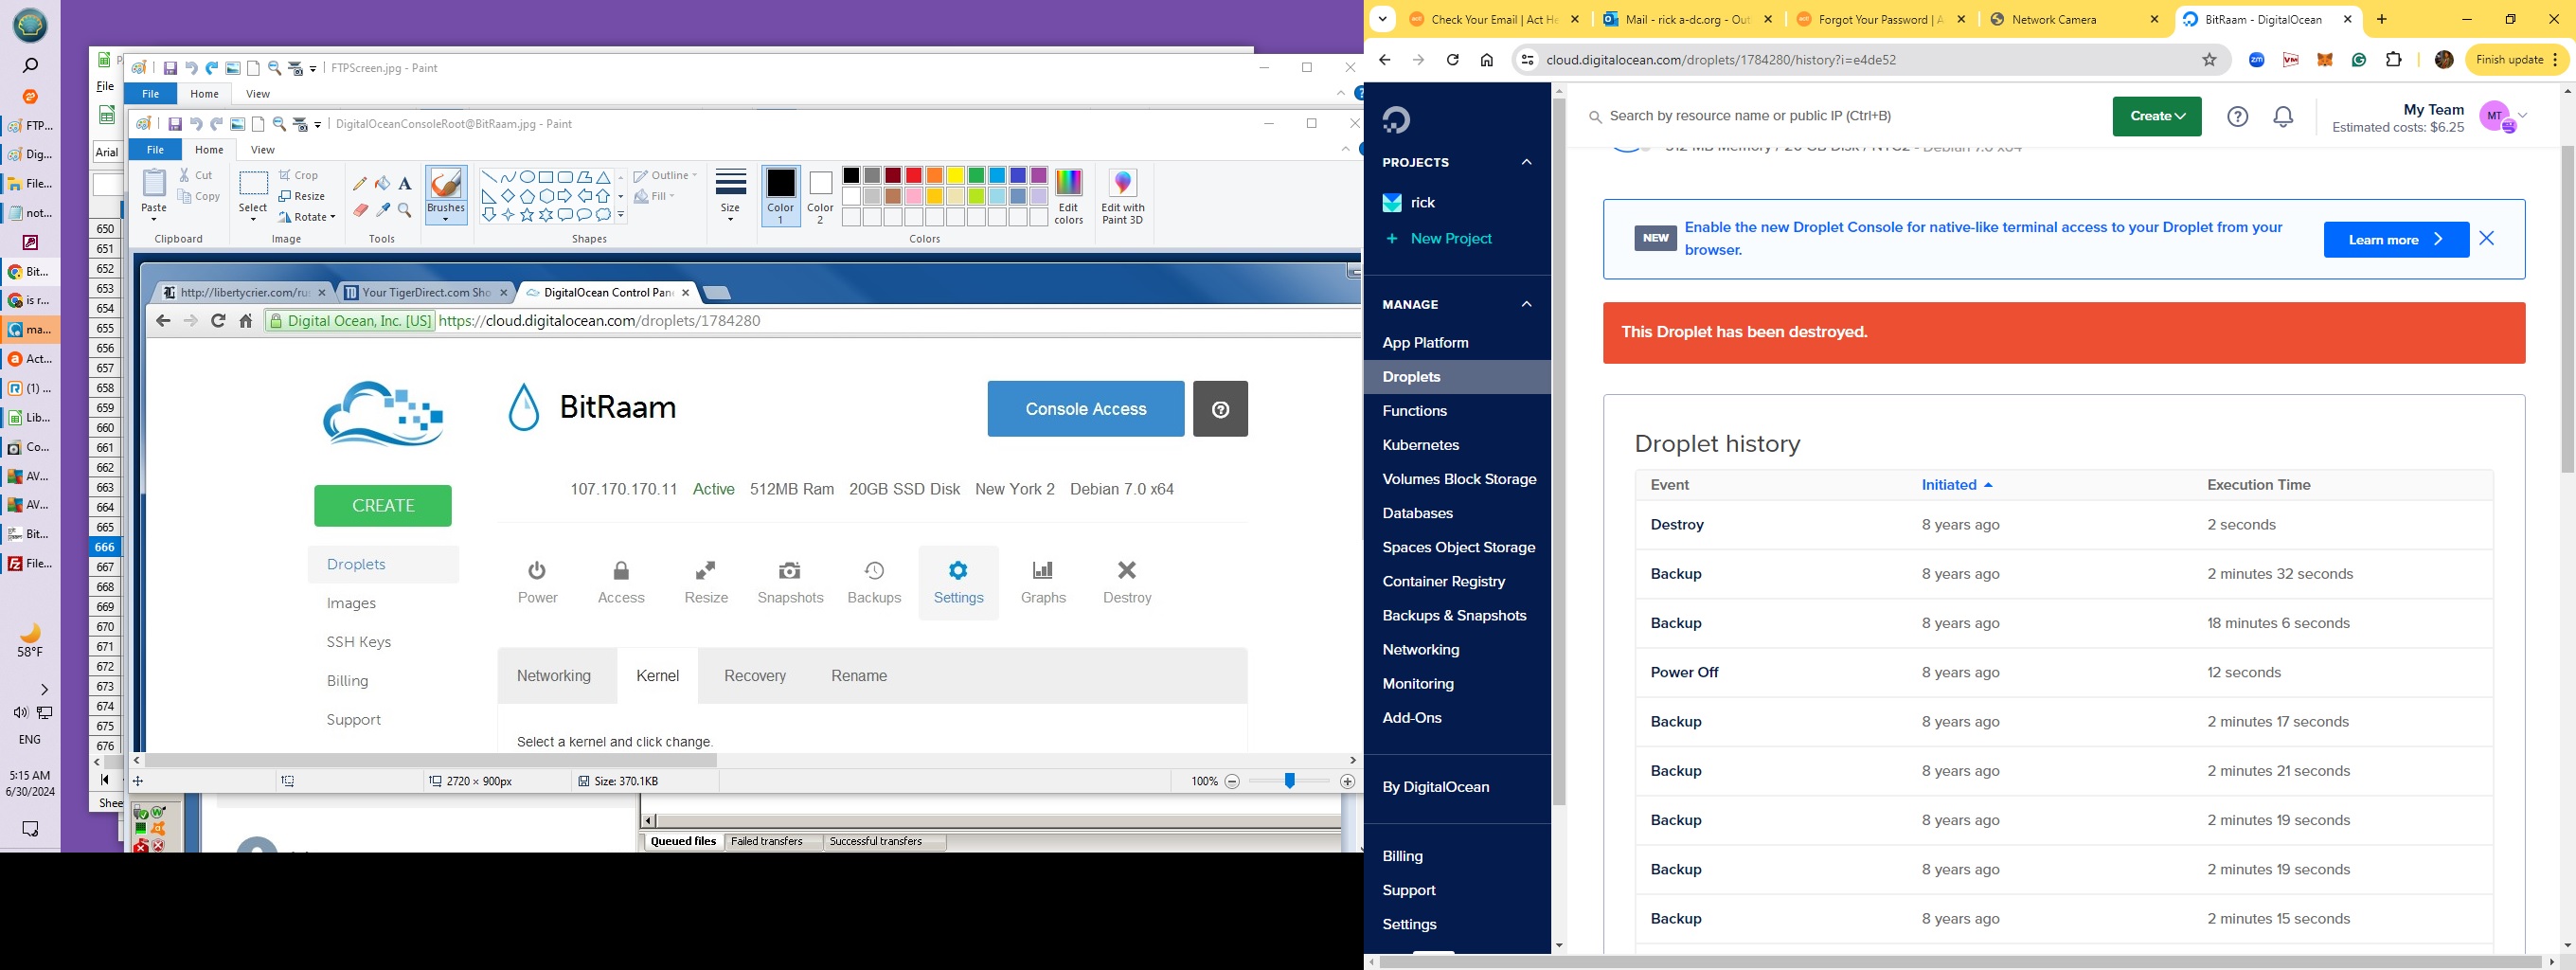The width and height of the screenshot is (2576, 970).
Task: Click the Learn more button
Action: point(2396,240)
